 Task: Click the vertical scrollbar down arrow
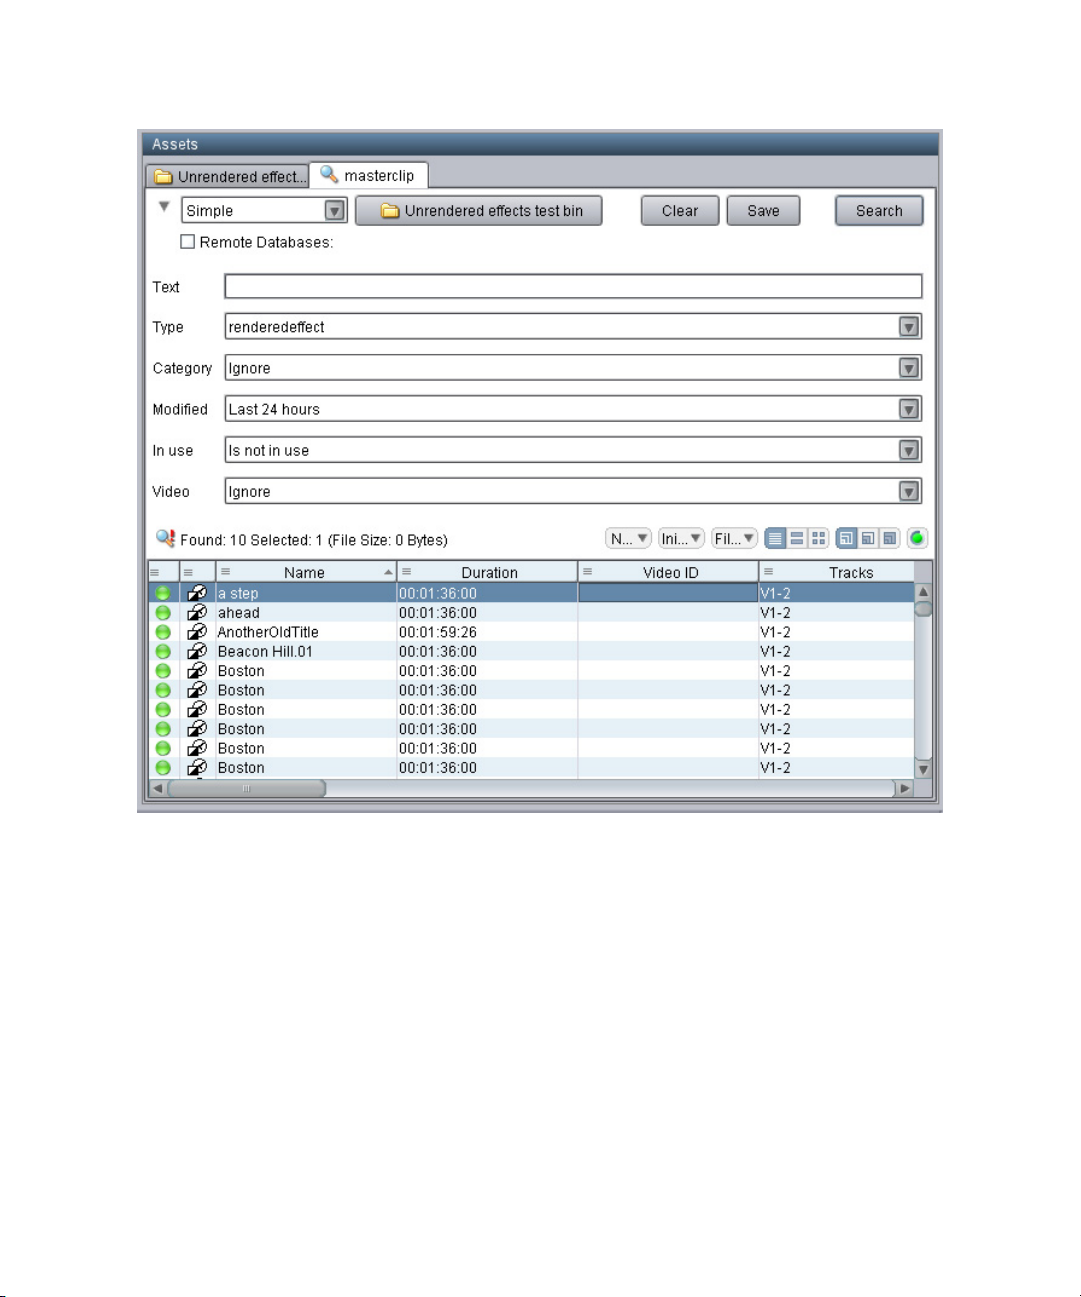click(x=924, y=770)
